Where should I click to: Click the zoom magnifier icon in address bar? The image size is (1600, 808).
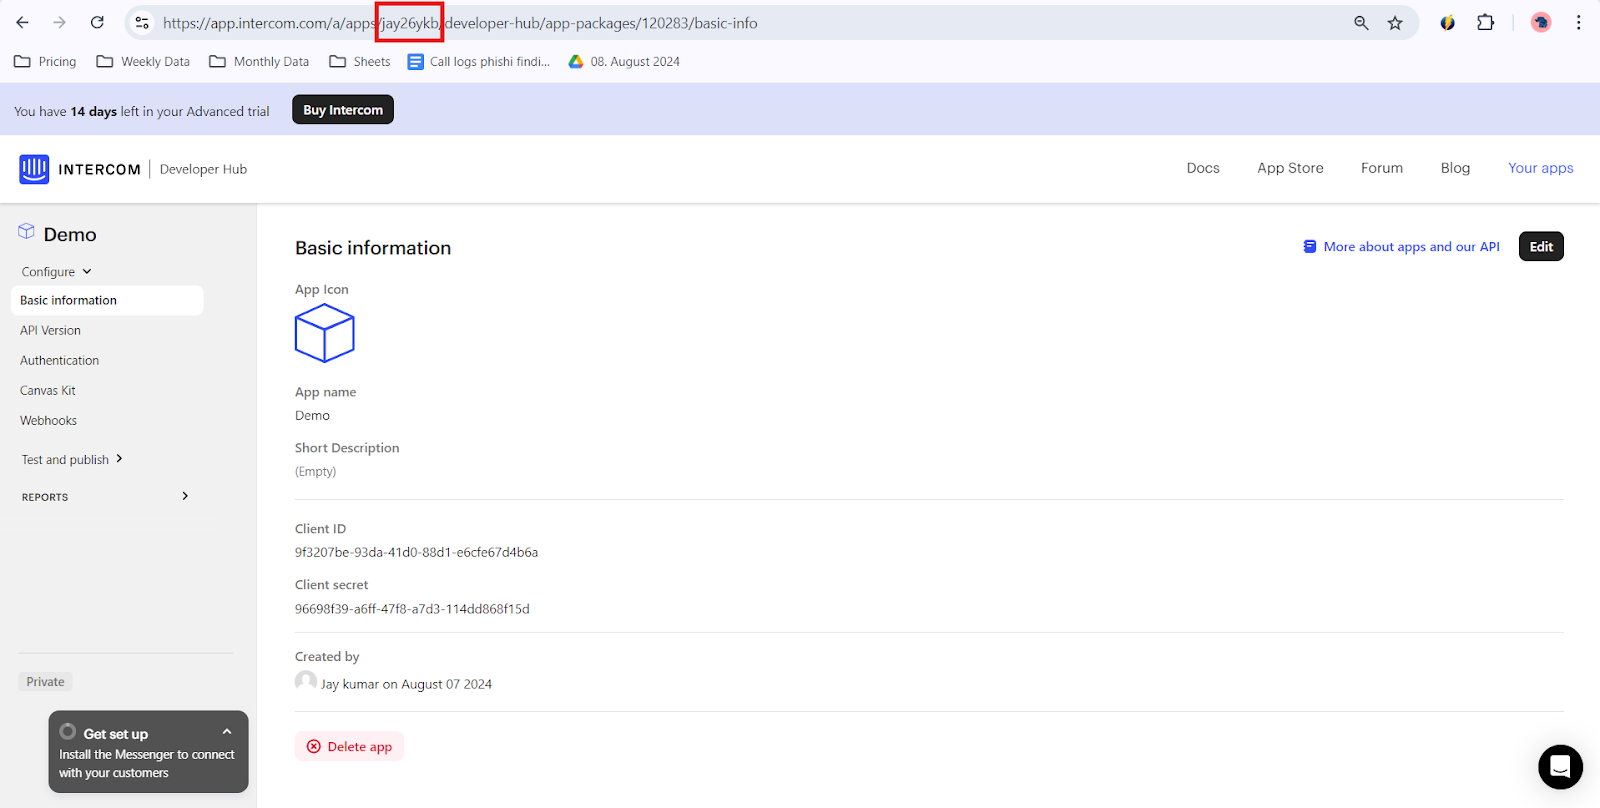click(x=1361, y=23)
